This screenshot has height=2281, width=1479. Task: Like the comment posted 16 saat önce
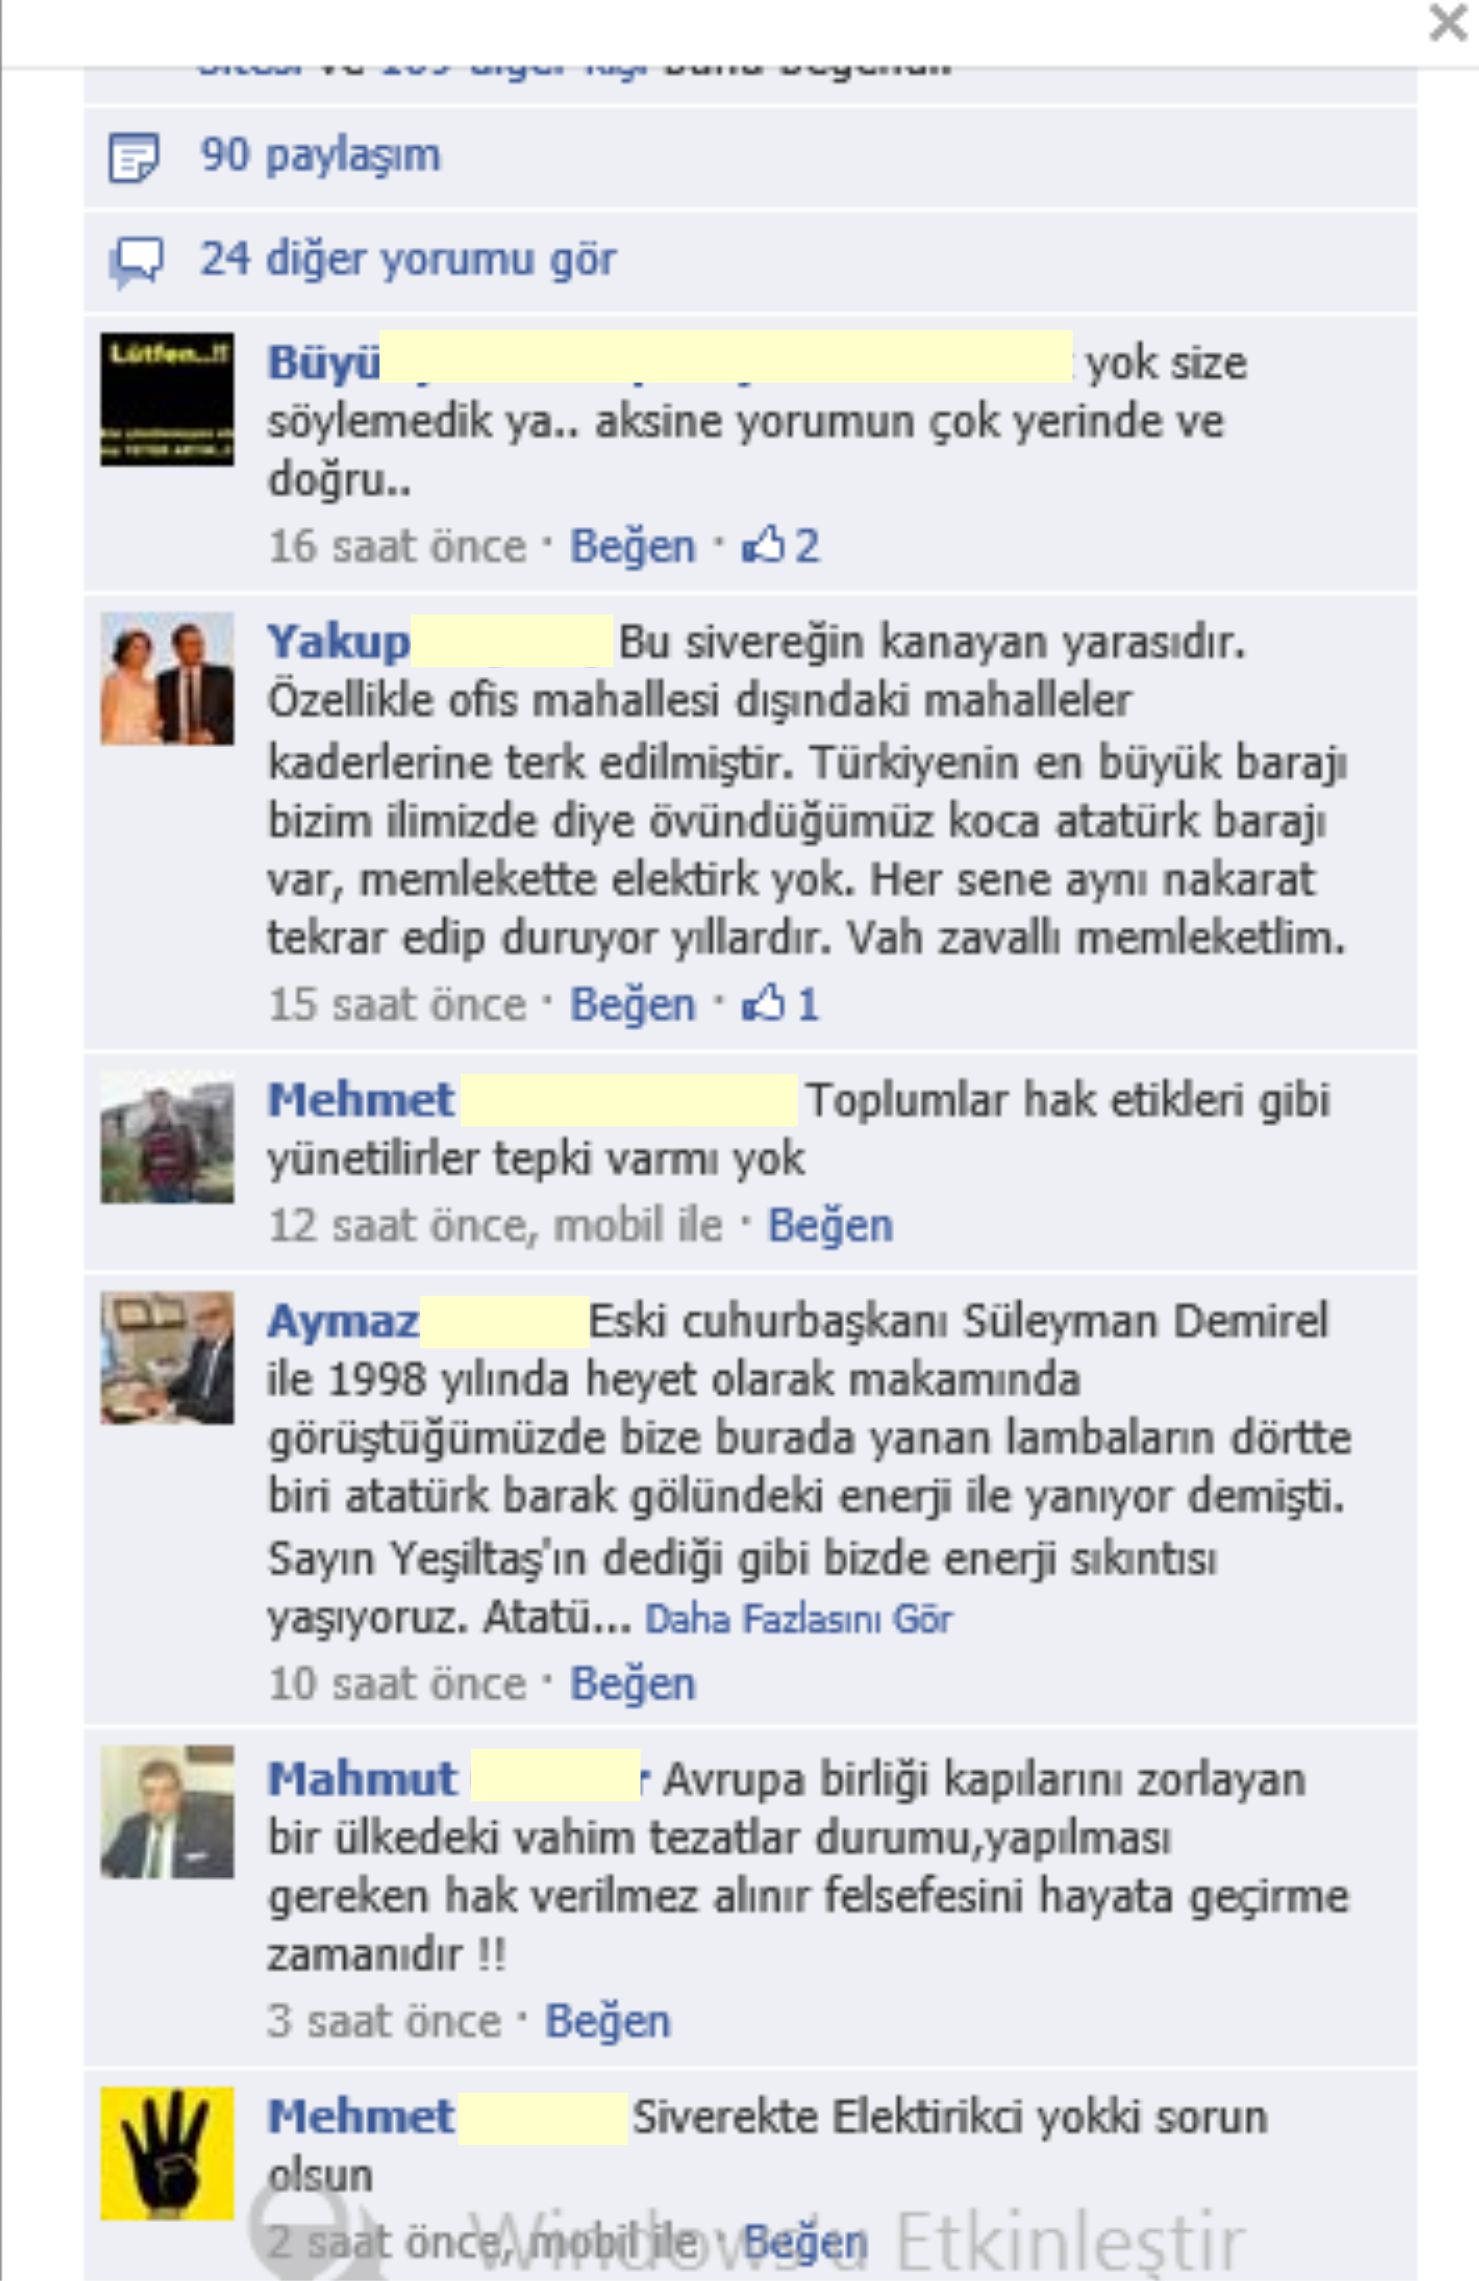click(x=632, y=547)
